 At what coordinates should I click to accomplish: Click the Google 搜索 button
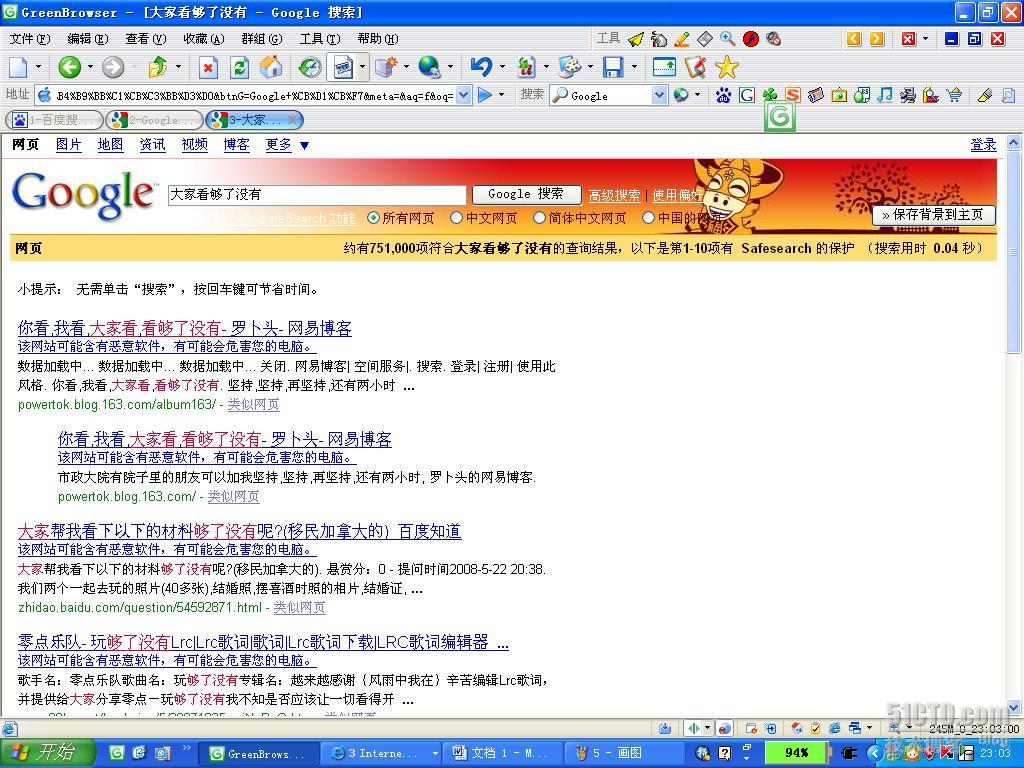[526, 194]
